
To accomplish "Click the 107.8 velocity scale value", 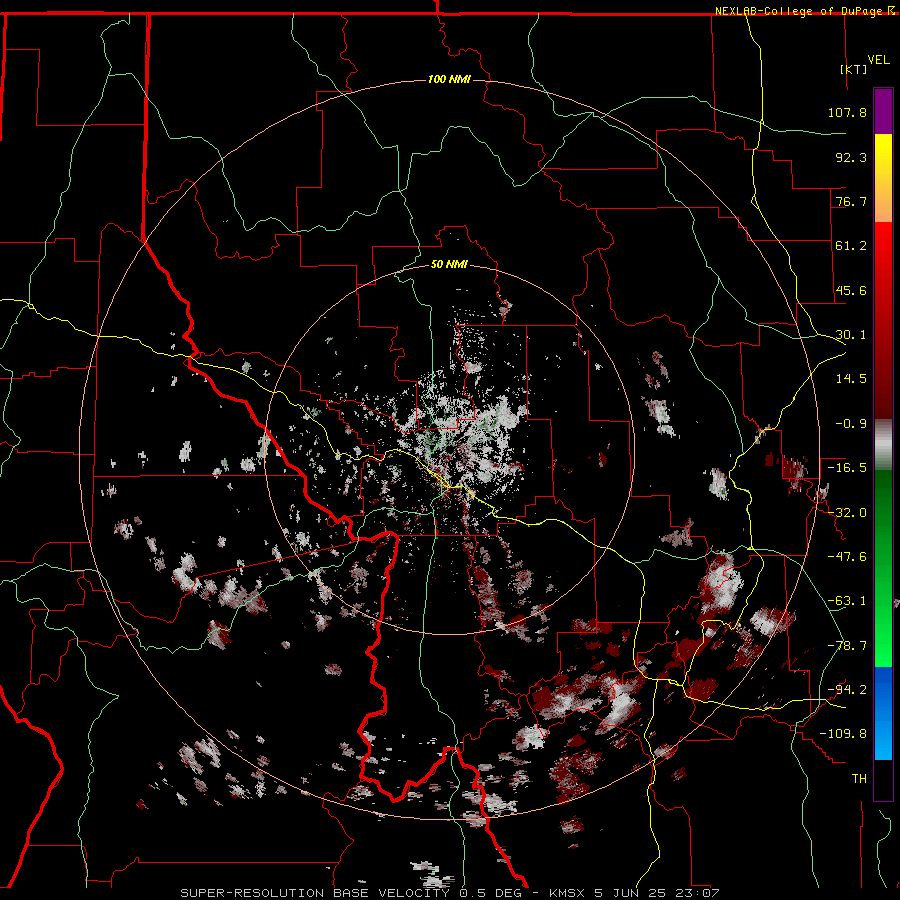I will 847,112.
